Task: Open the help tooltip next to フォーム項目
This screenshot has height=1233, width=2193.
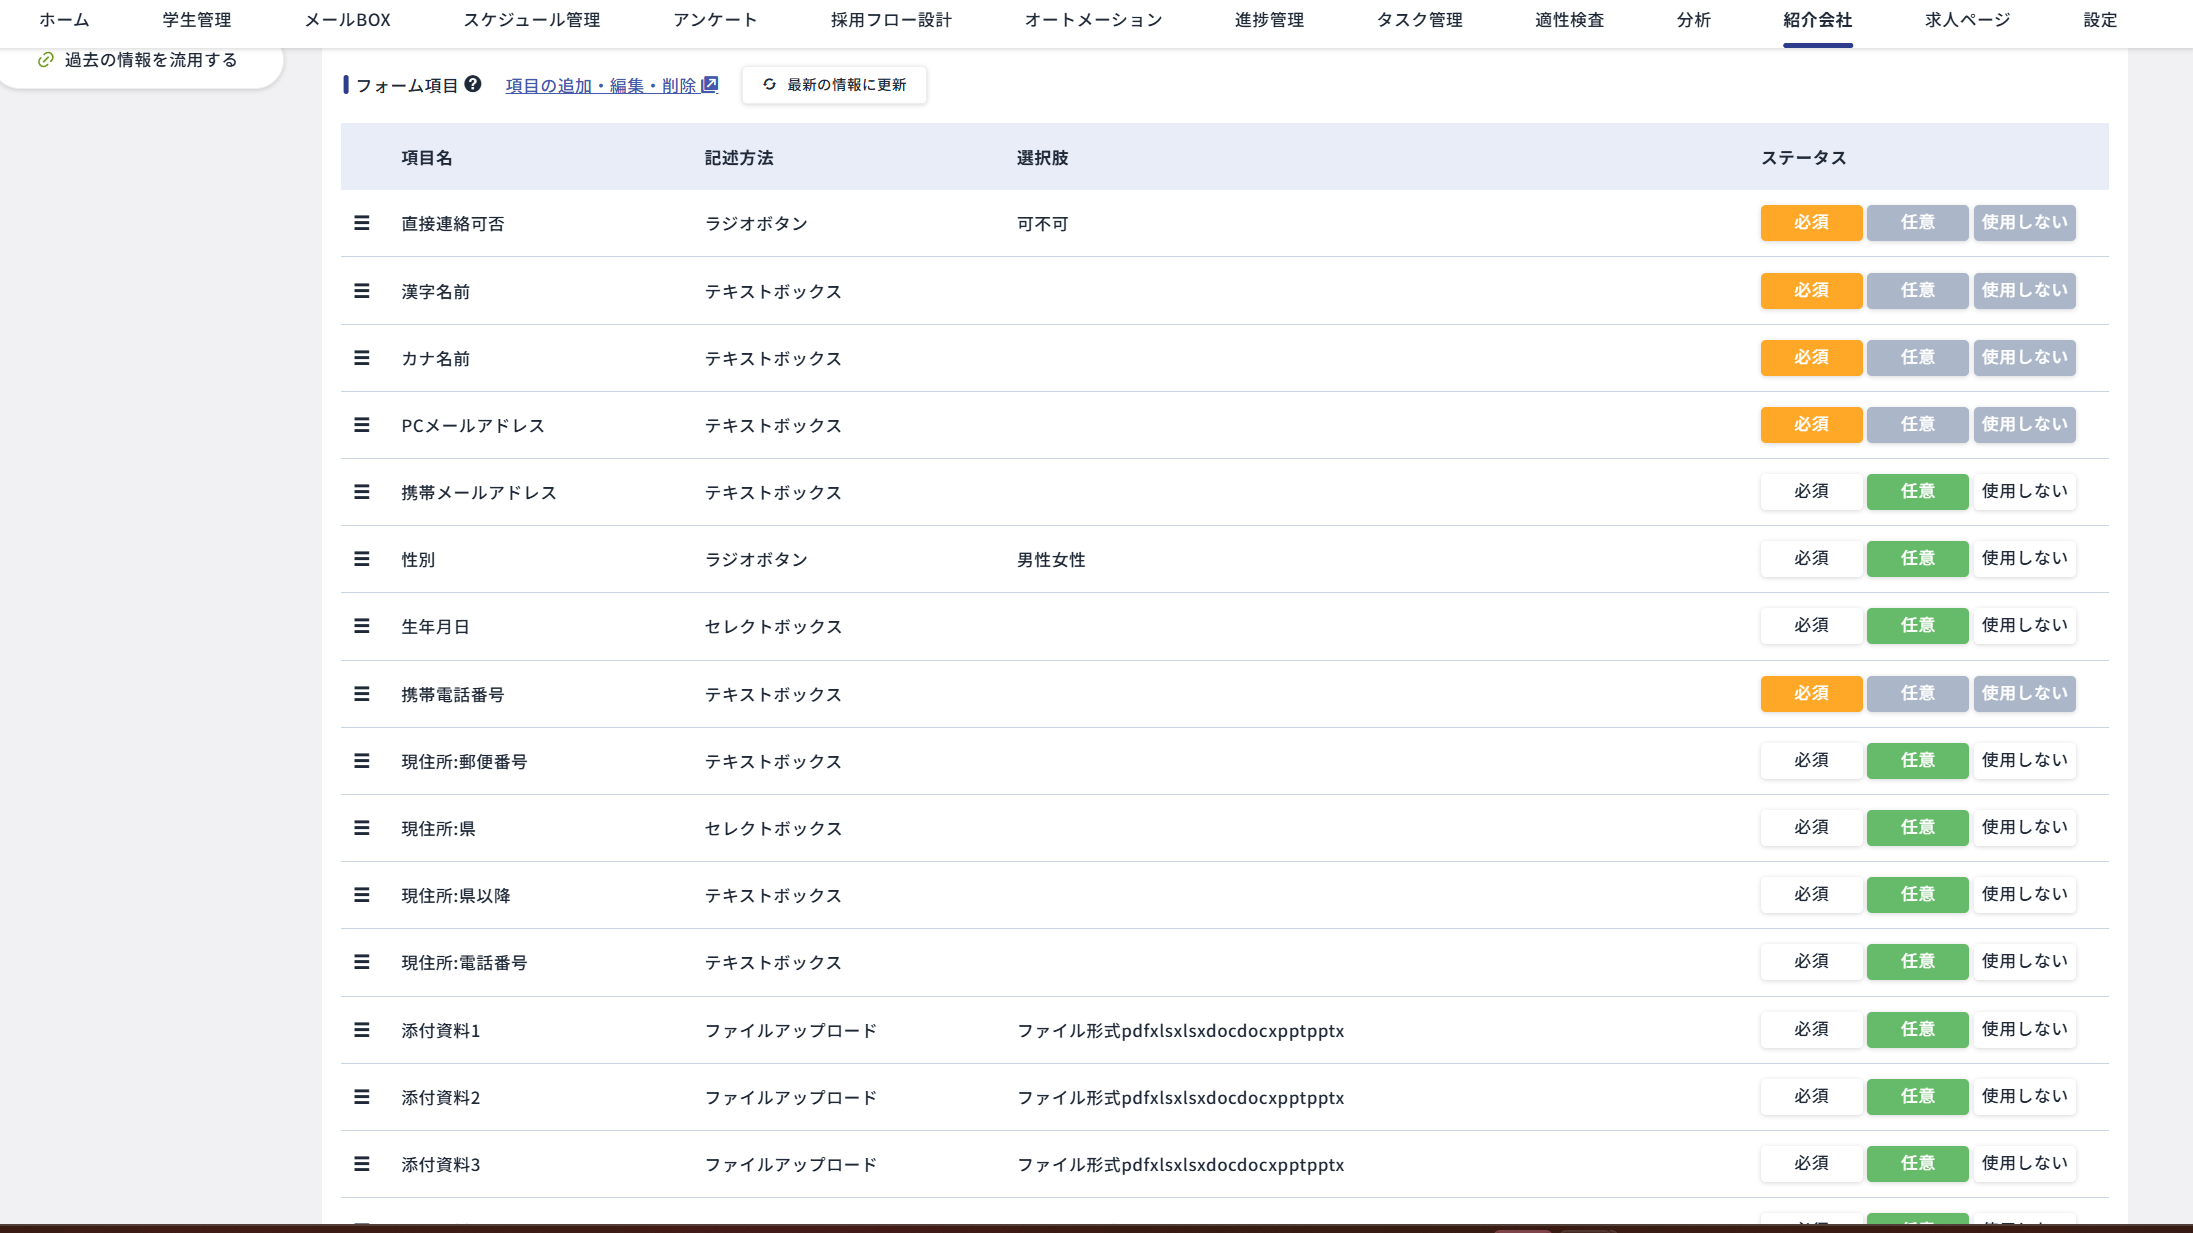Action: pyautogui.click(x=472, y=85)
